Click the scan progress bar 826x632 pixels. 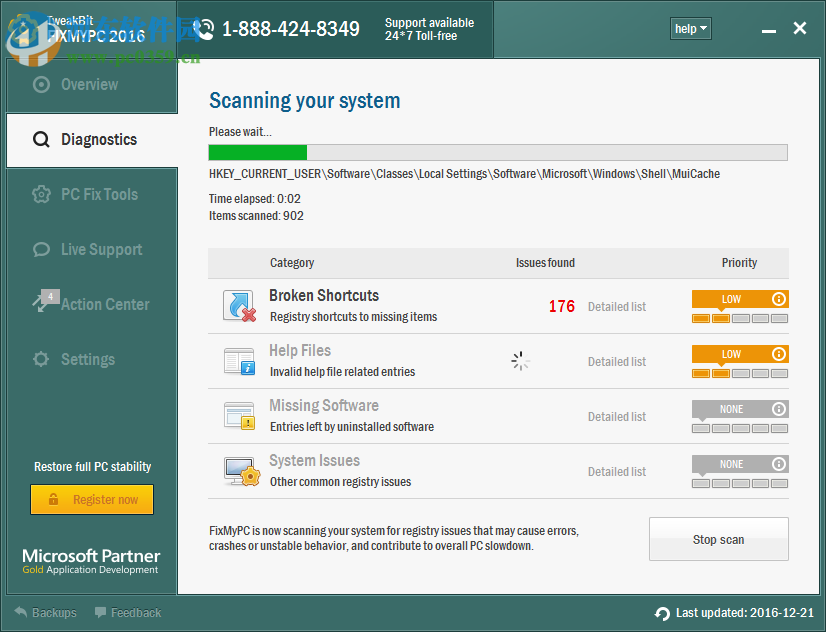pyautogui.click(x=498, y=152)
